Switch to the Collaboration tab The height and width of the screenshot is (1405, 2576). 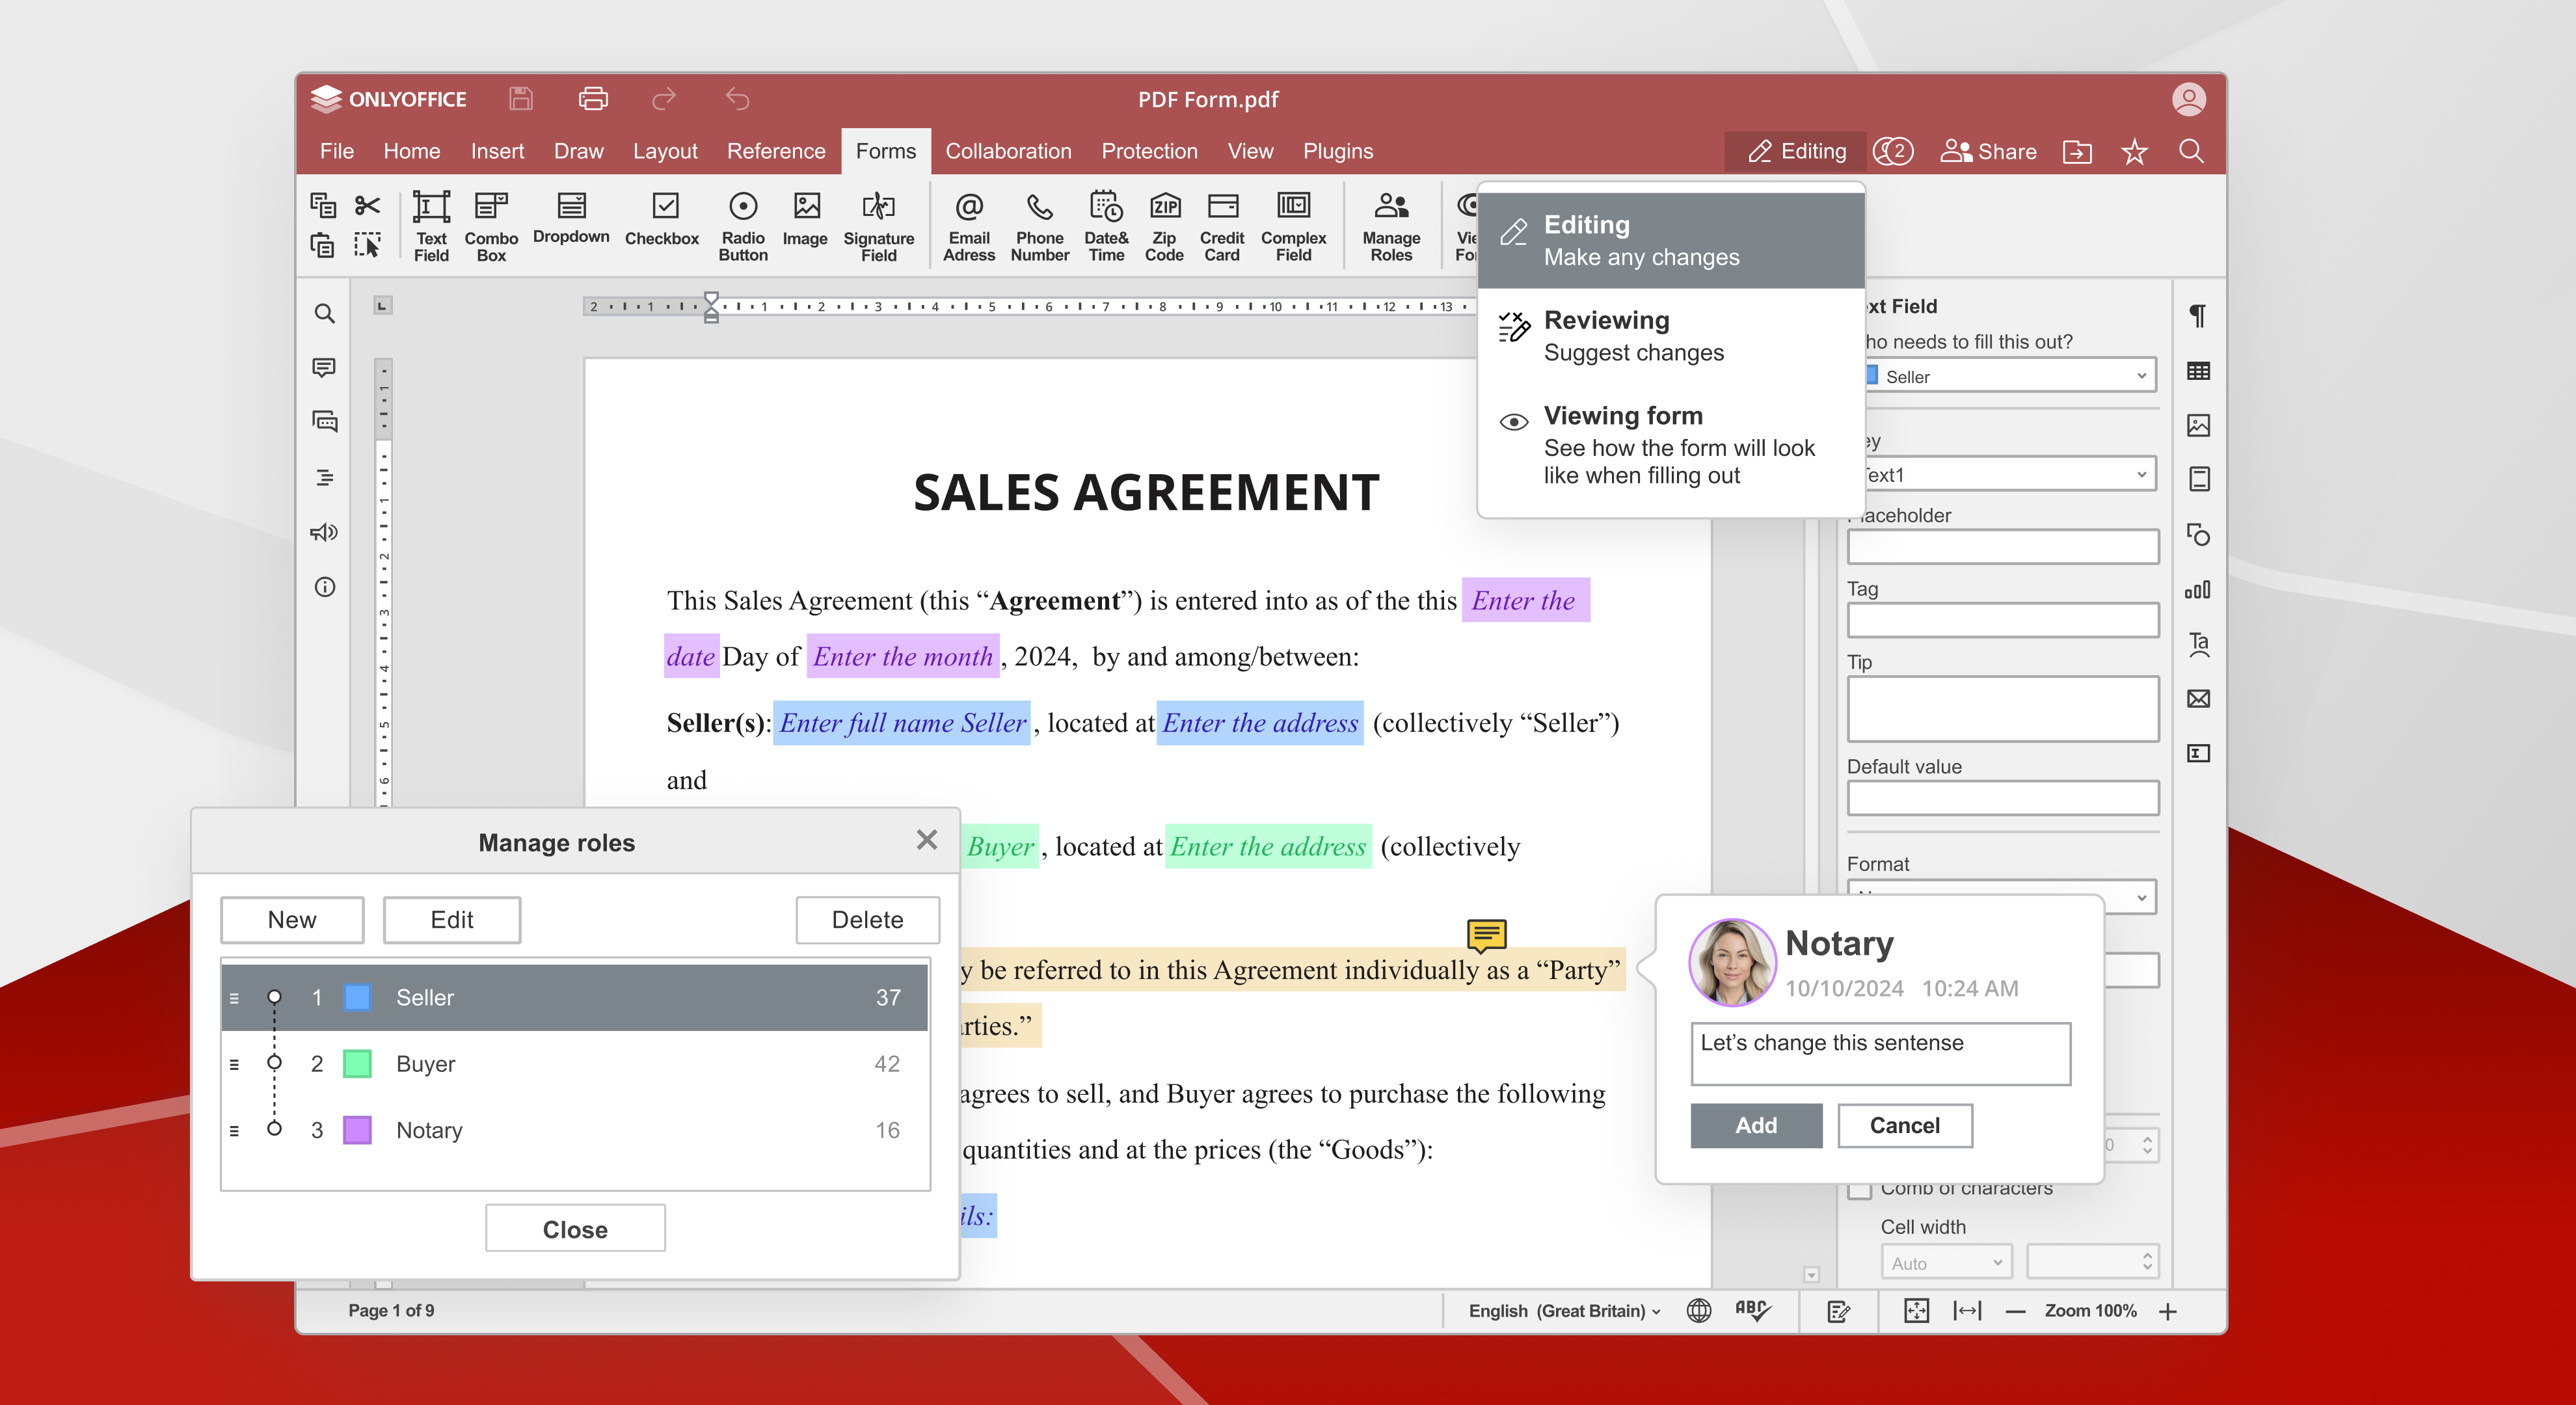(1007, 151)
